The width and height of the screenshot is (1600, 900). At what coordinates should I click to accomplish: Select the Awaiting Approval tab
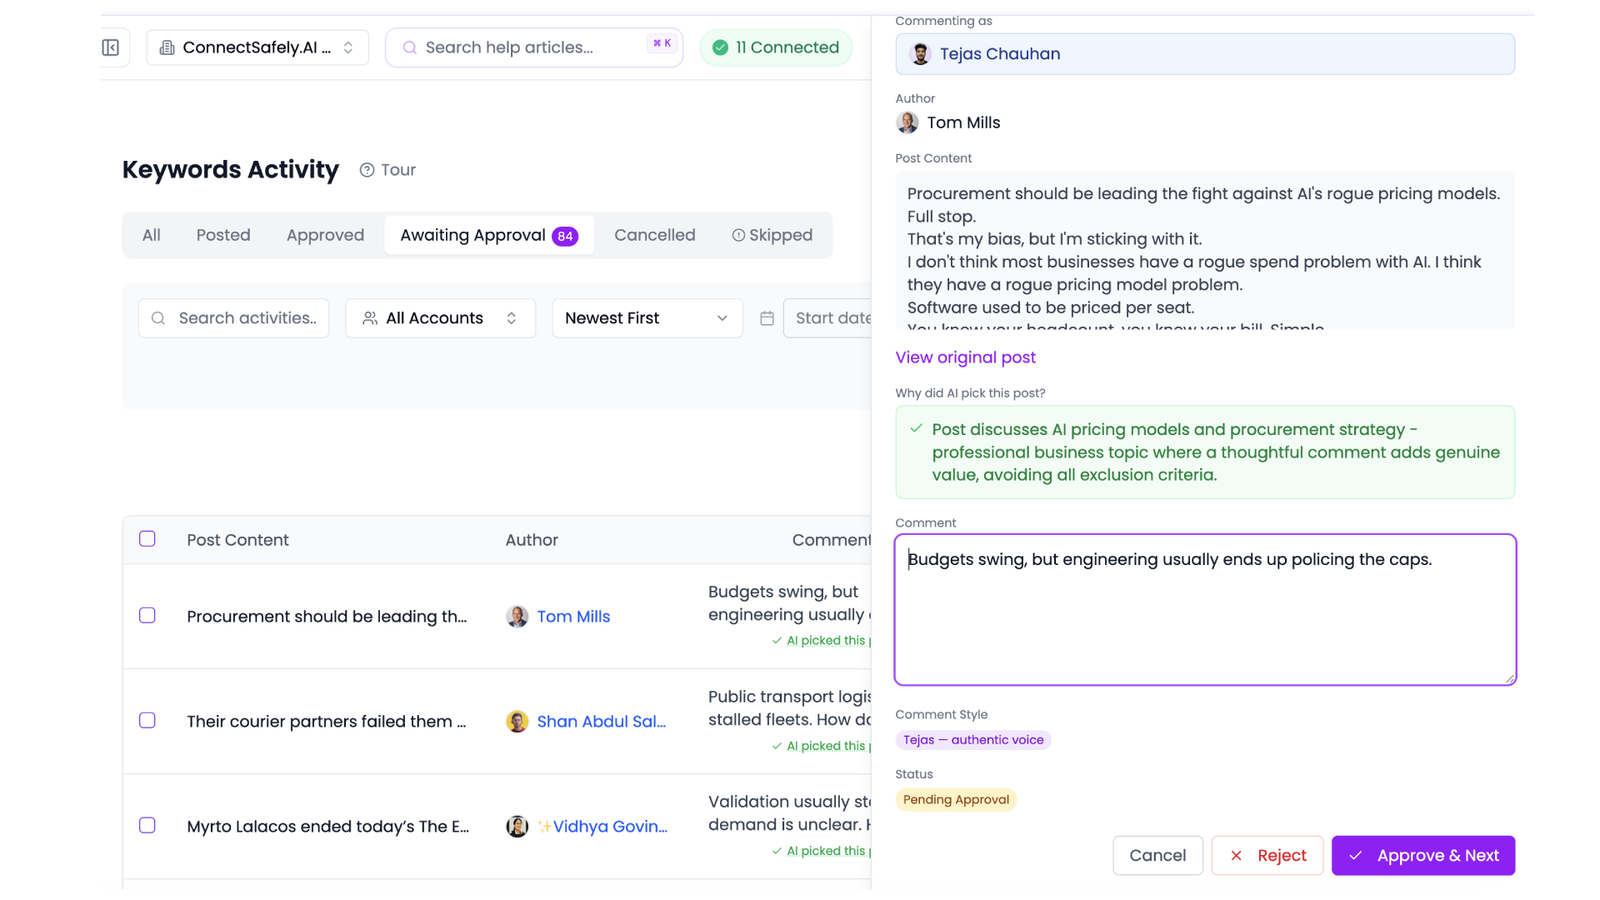489,236
